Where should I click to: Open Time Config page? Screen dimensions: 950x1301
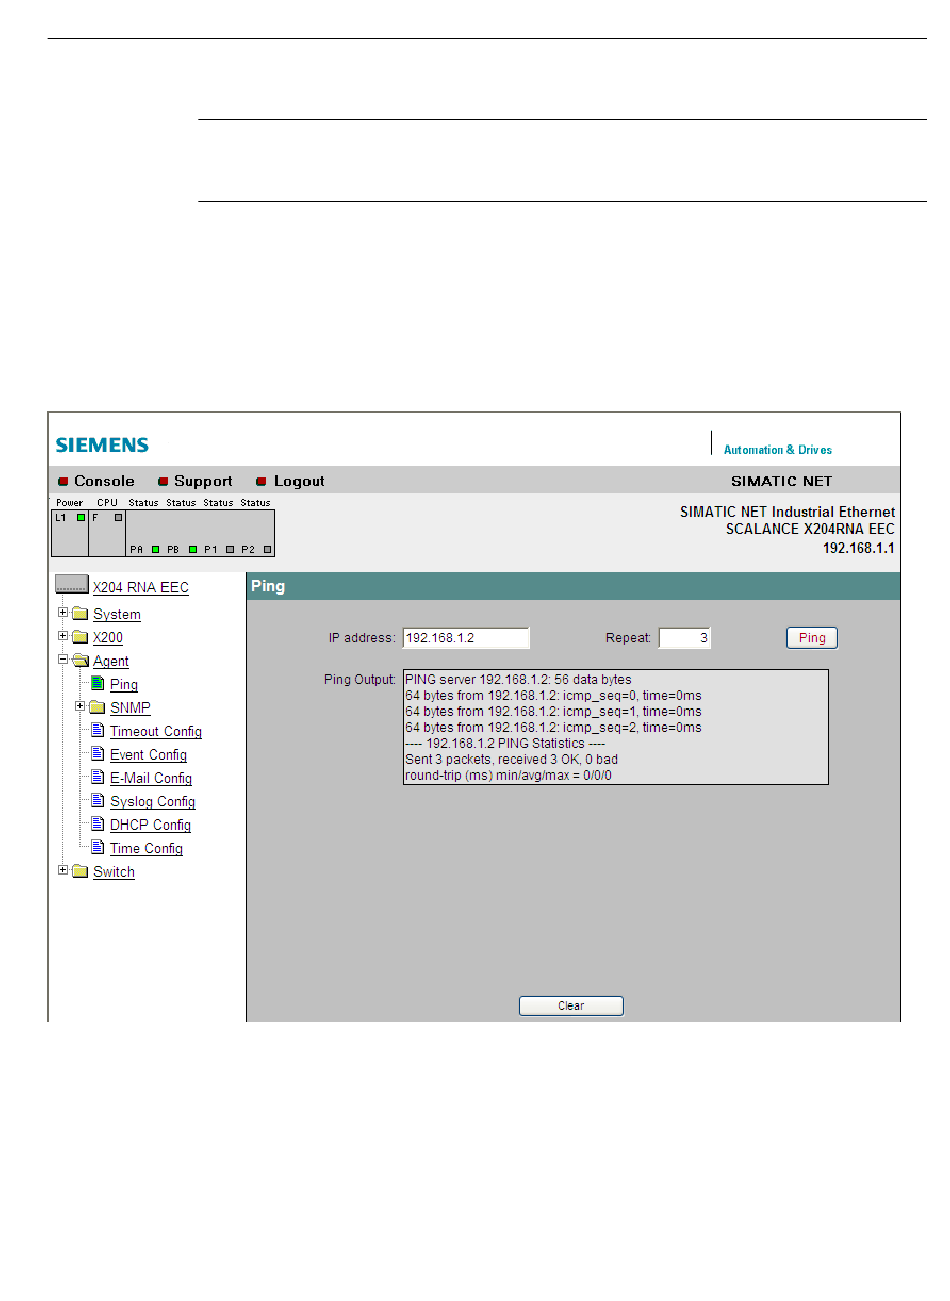(146, 848)
